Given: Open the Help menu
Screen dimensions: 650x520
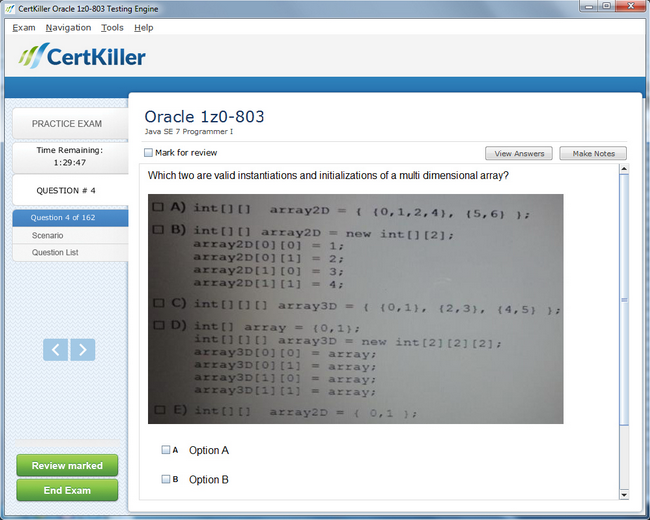Looking at the screenshot, I should coord(144,27).
